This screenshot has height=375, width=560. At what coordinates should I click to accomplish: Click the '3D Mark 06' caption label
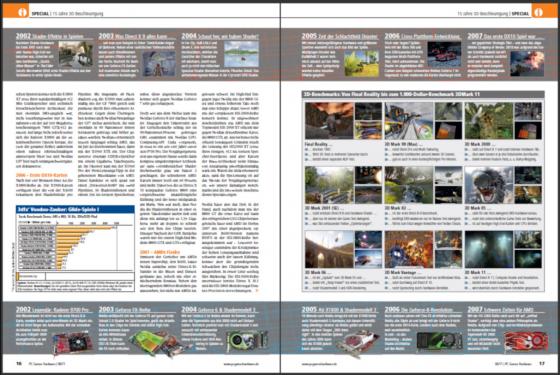pos(318,272)
